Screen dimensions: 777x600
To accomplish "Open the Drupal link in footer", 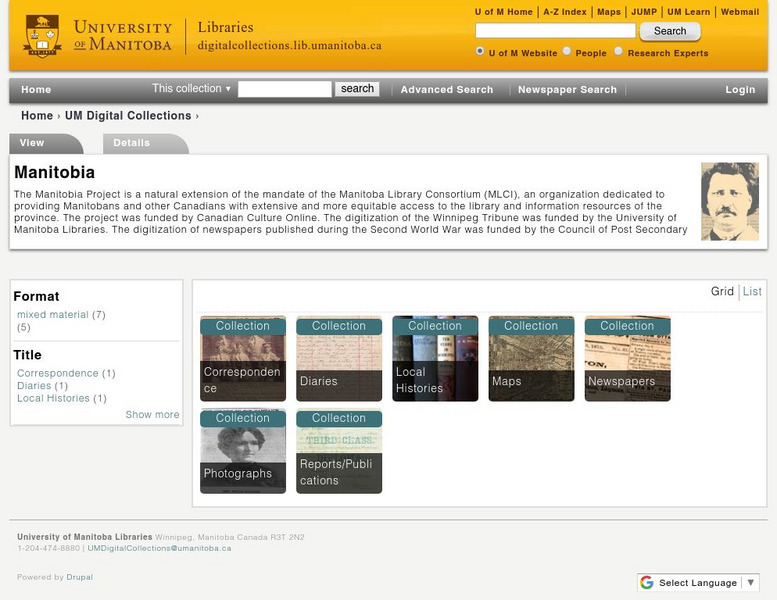I will coord(80,577).
